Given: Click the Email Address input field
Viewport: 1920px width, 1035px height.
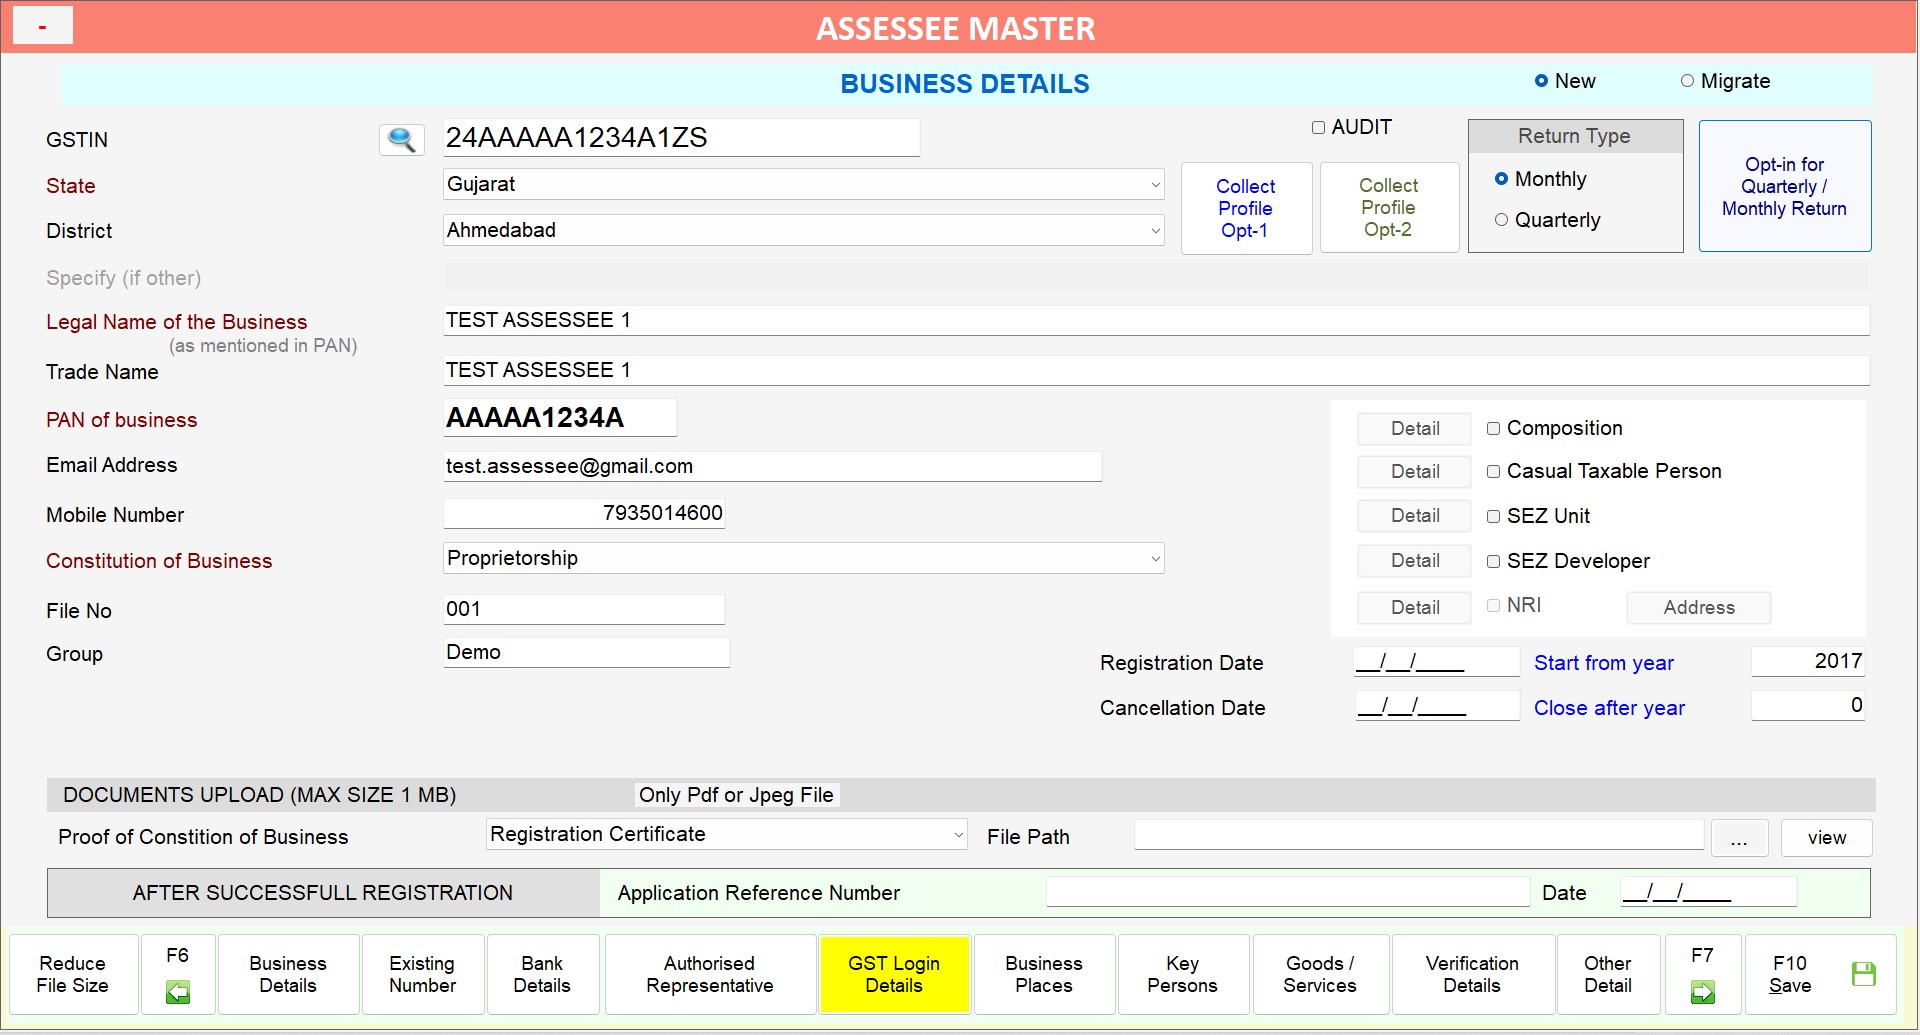Looking at the screenshot, I should (771, 467).
